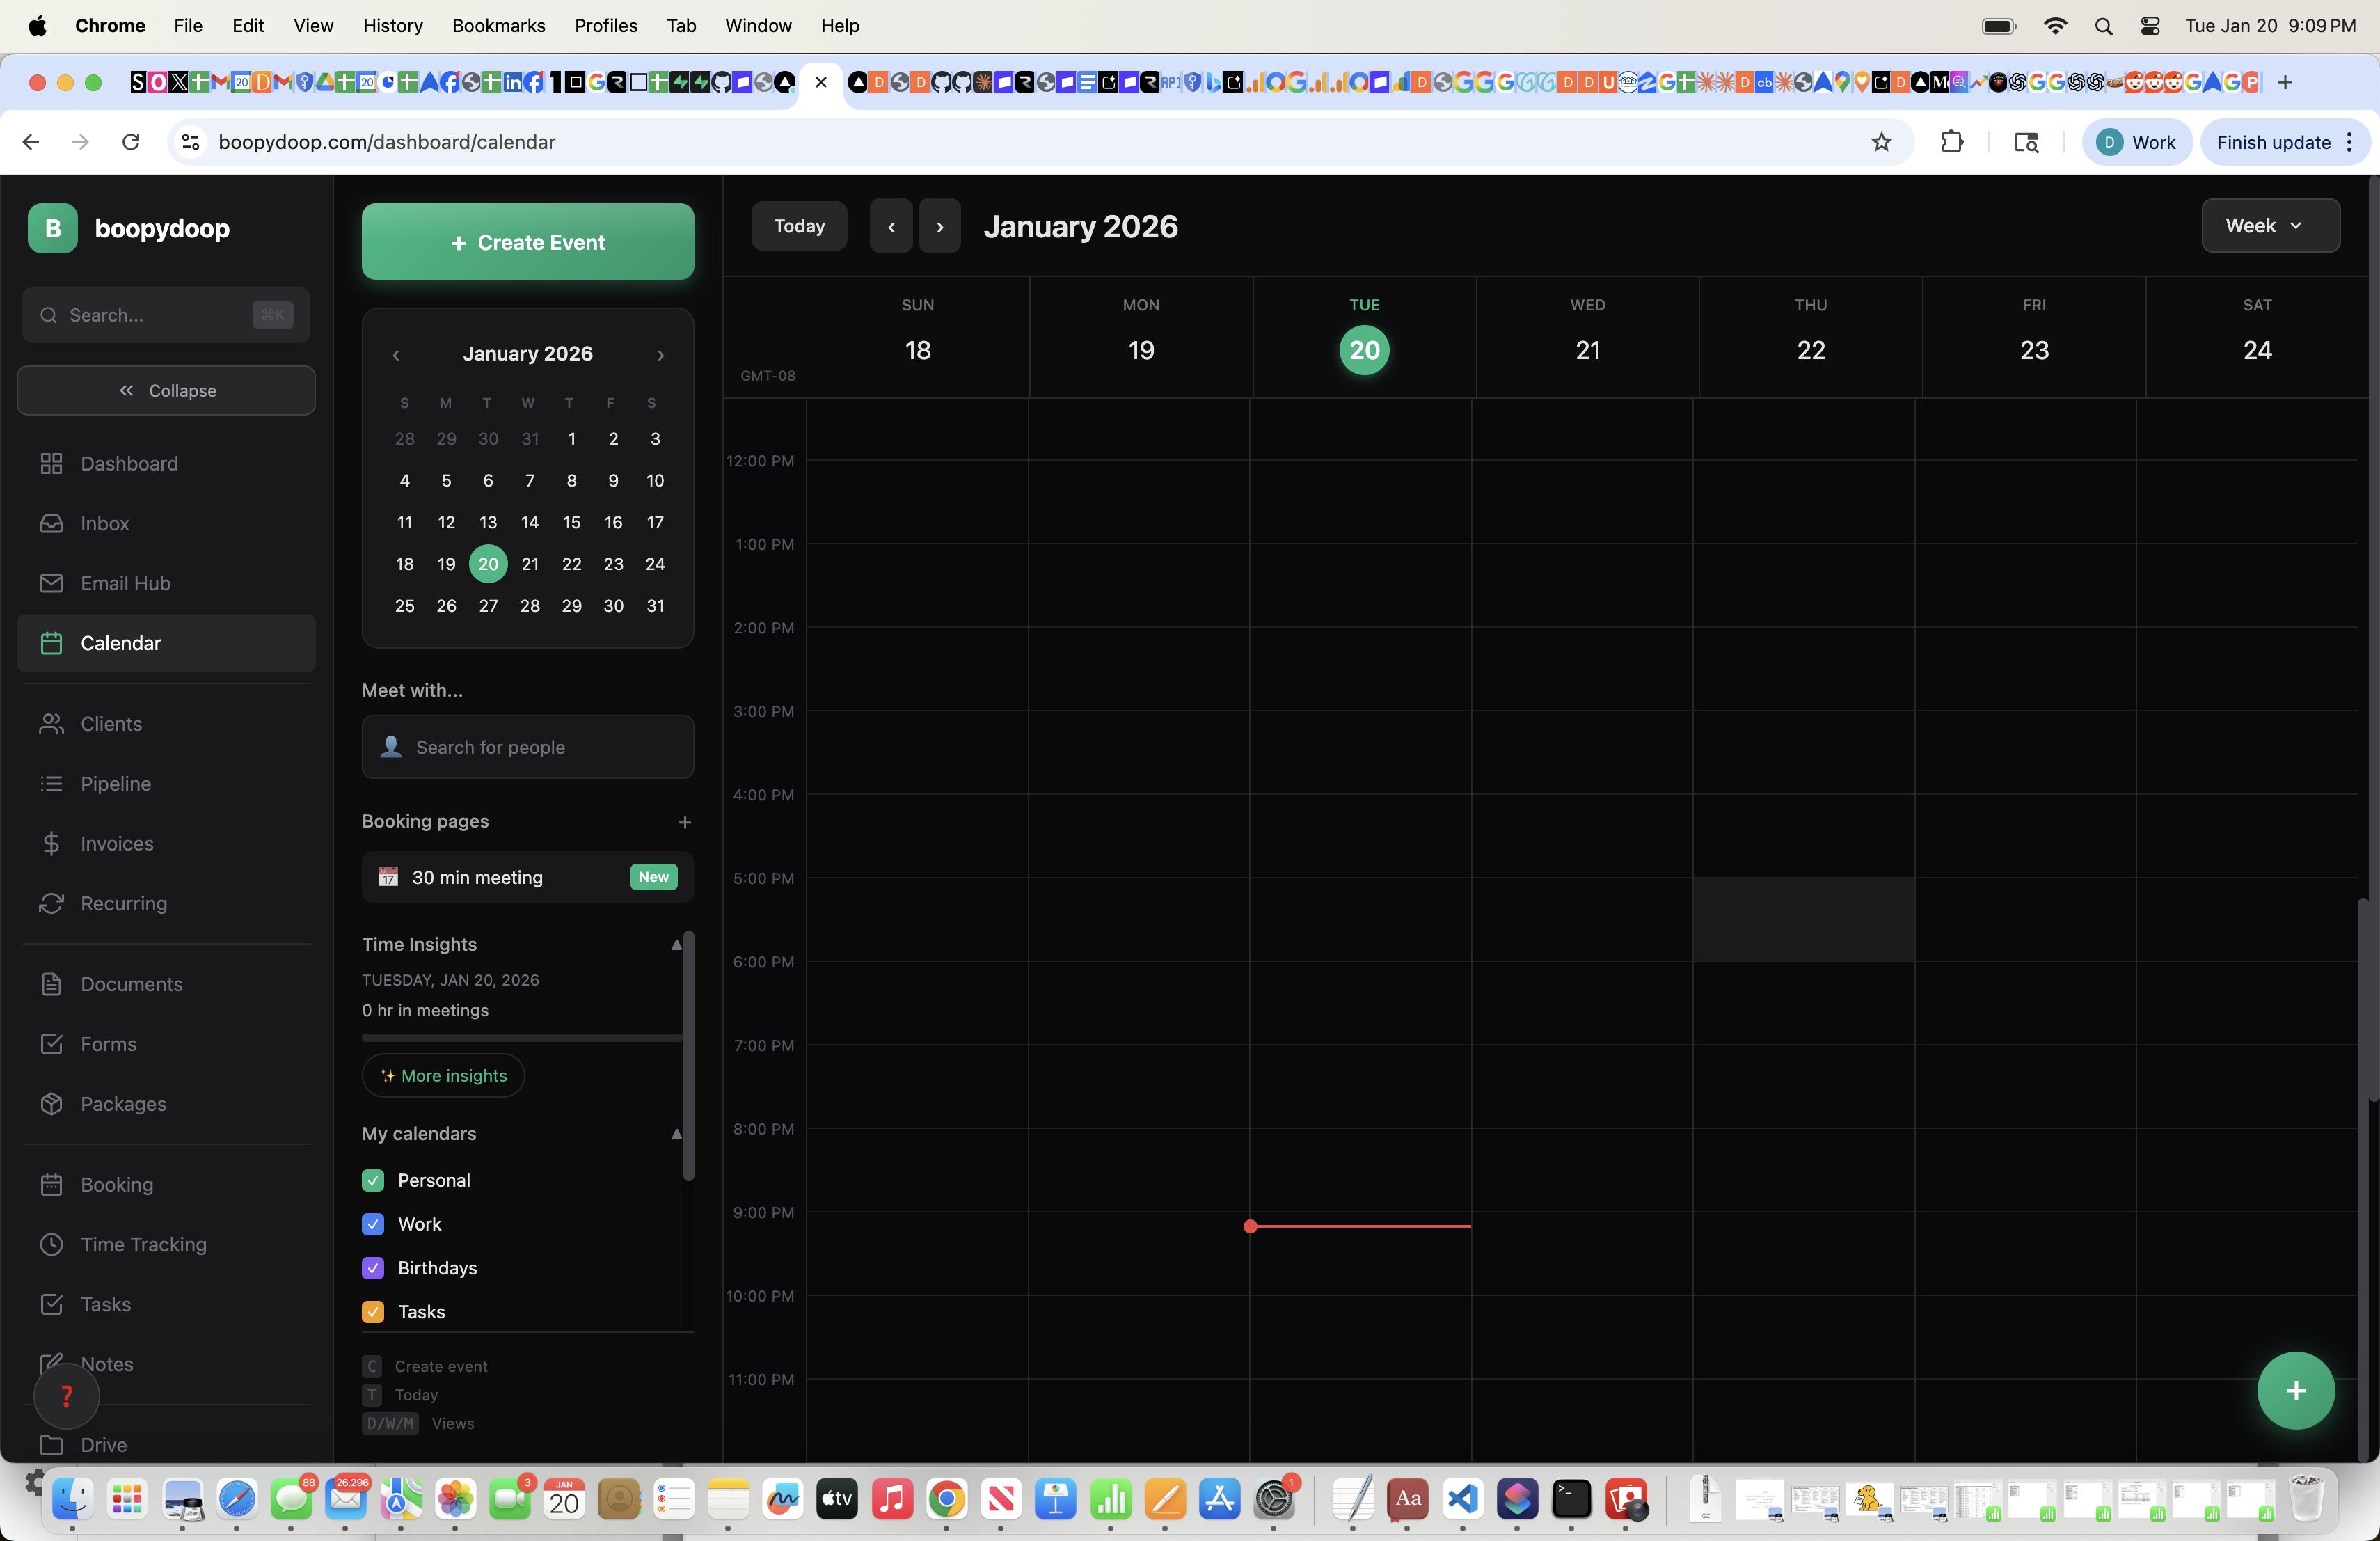The height and width of the screenshot is (1541, 2380).
Task: Click the Create Event button
Action: pyautogui.click(x=527, y=242)
